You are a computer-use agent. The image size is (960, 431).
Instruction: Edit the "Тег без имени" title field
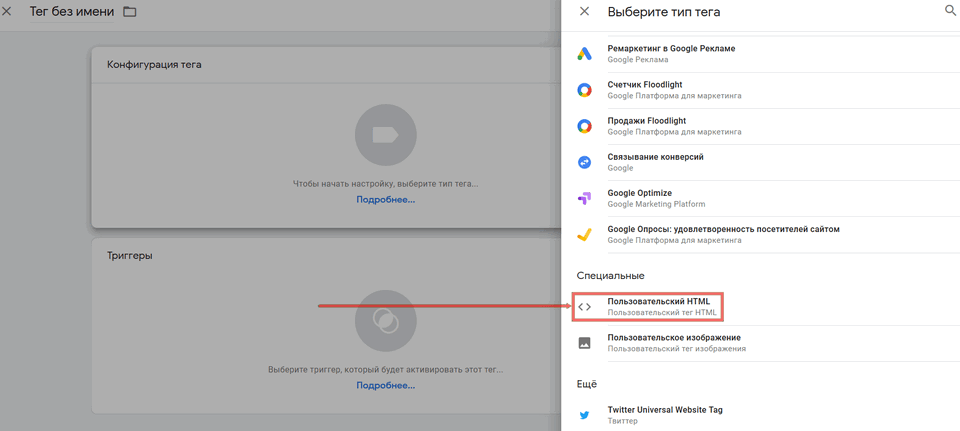pyautogui.click(x=71, y=12)
